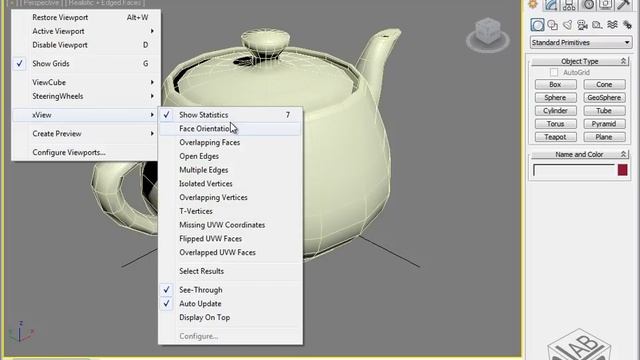Expand the Create Preview submenu
Screen dimensions: 640x360
click(x=86, y=134)
